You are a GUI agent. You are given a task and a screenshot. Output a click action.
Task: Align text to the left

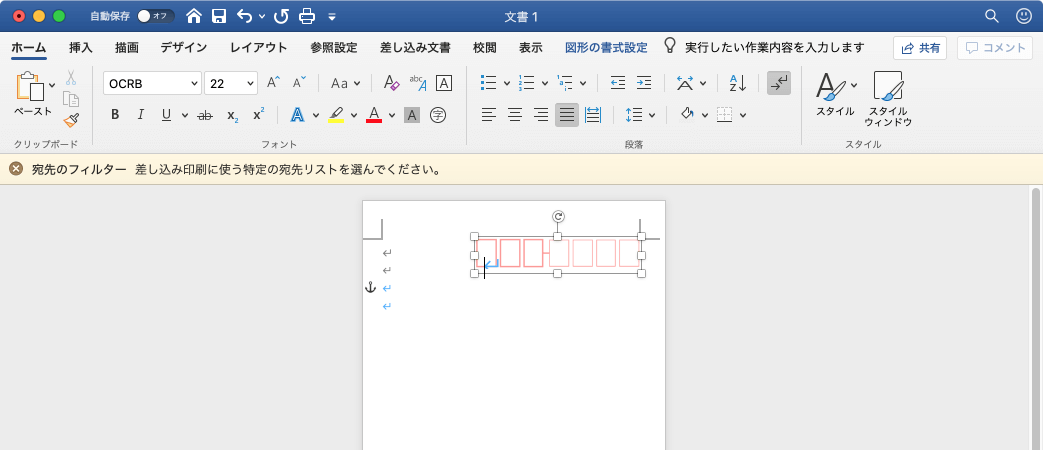pos(489,115)
